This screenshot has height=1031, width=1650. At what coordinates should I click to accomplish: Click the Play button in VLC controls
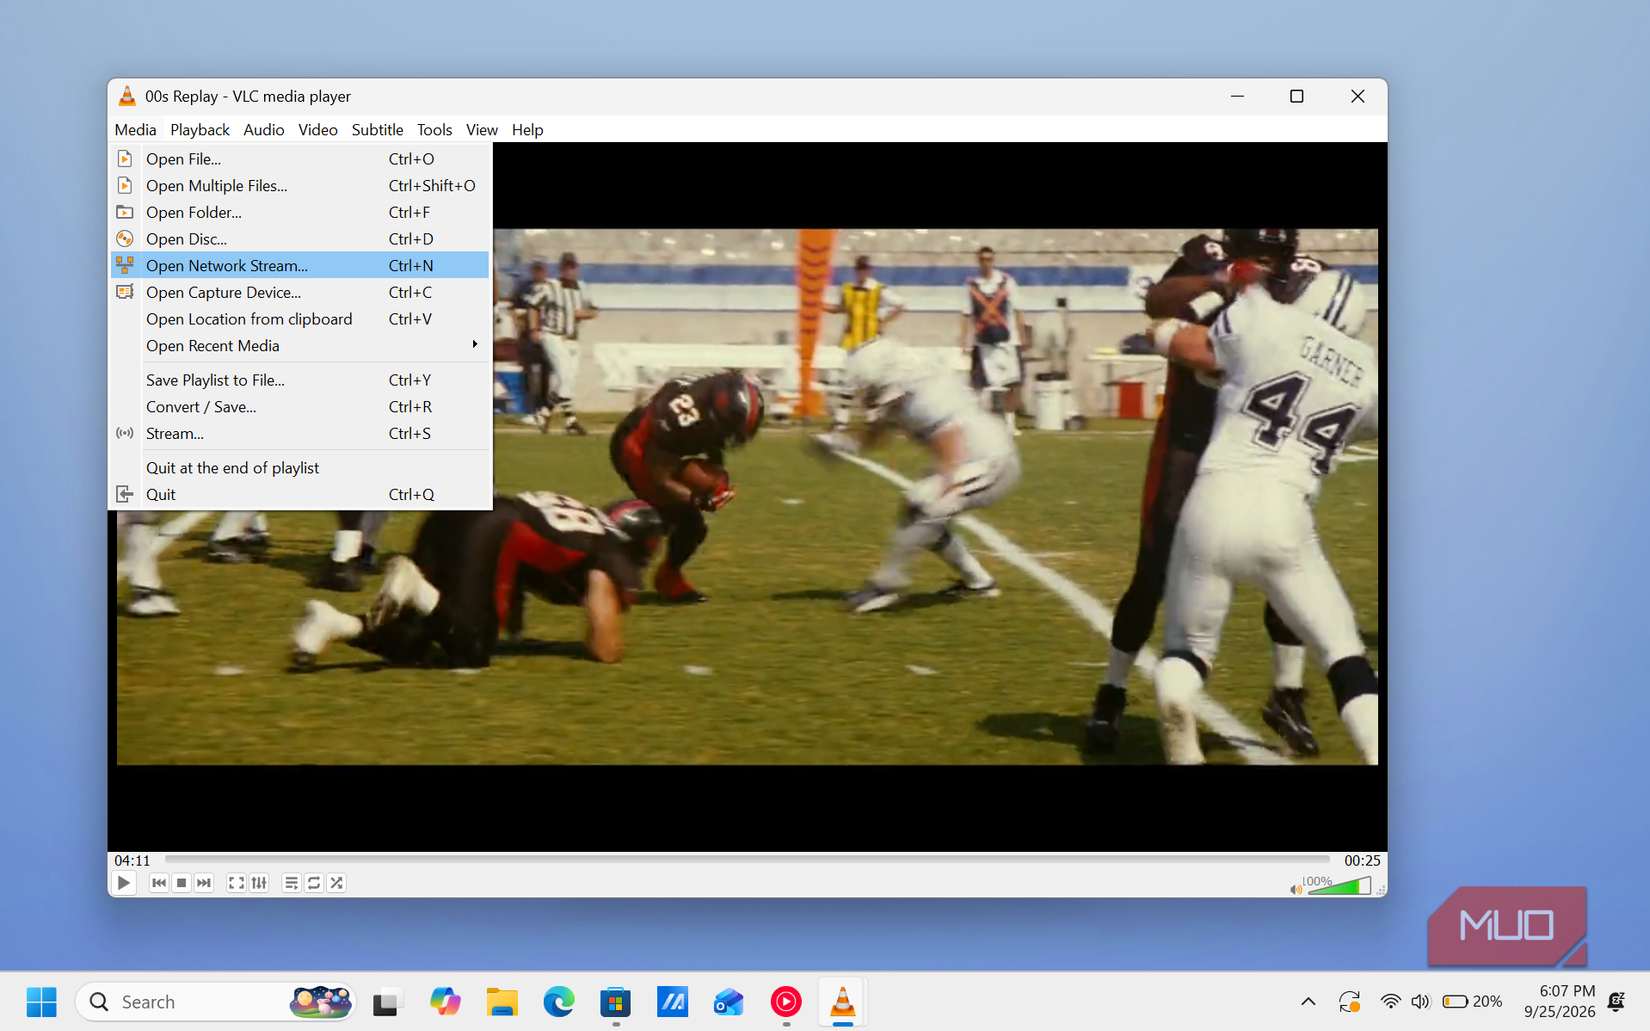click(x=124, y=883)
